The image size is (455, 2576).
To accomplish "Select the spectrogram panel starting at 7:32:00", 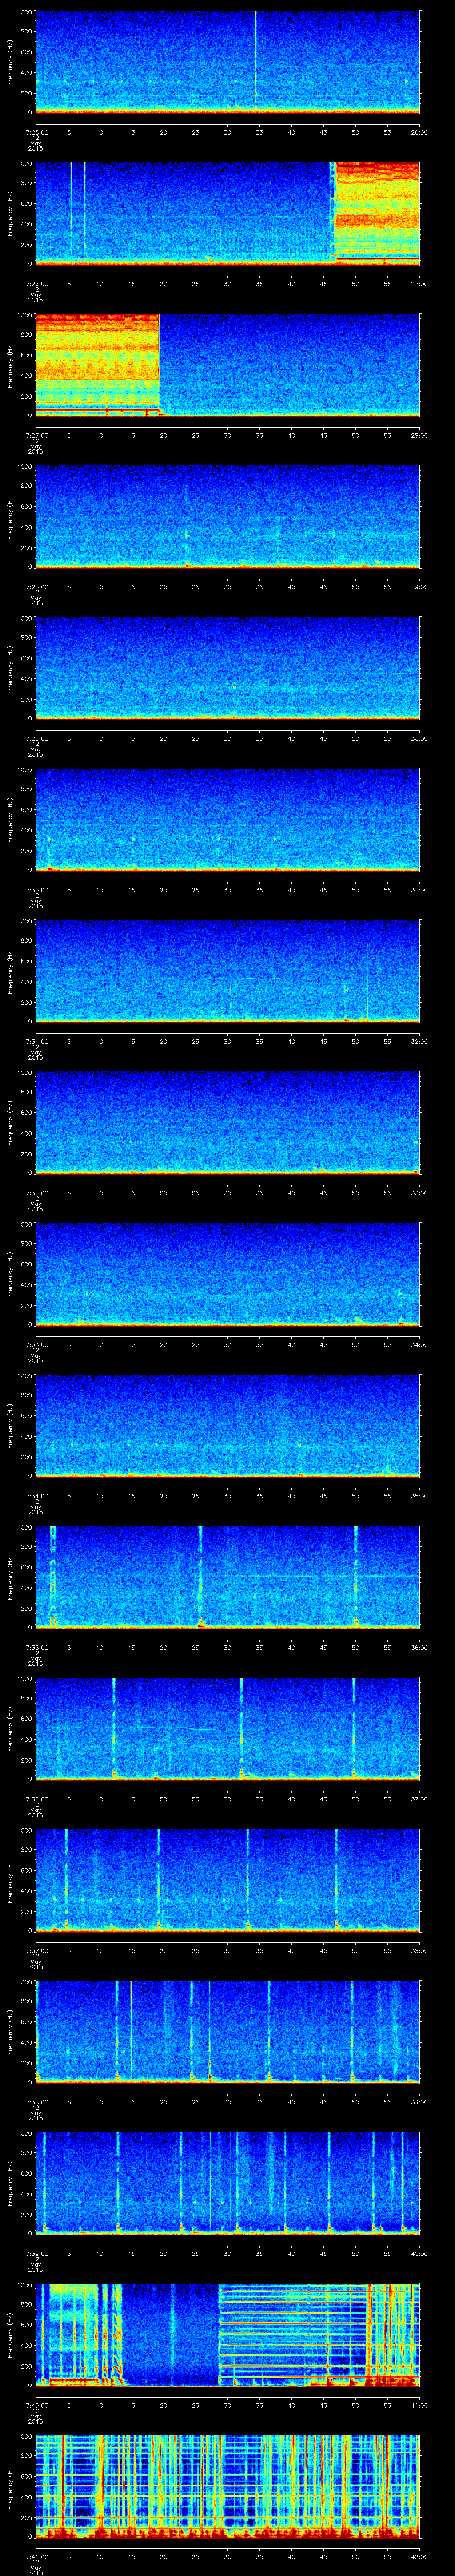I will click(227, 1122).
